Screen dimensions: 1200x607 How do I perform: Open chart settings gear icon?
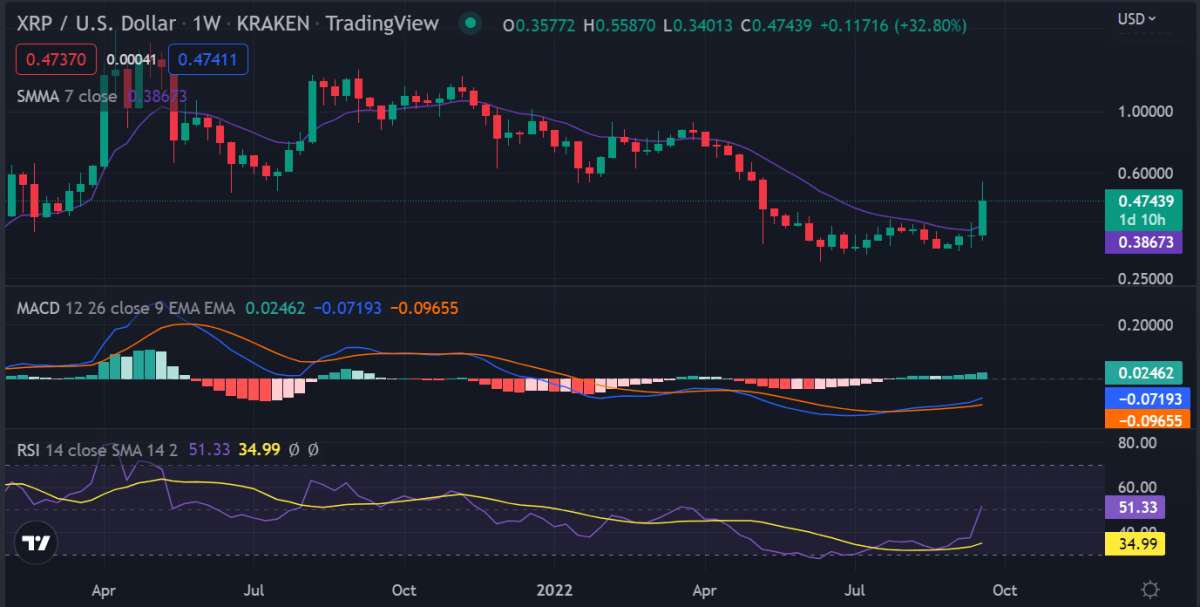(x=1150, y=589)
